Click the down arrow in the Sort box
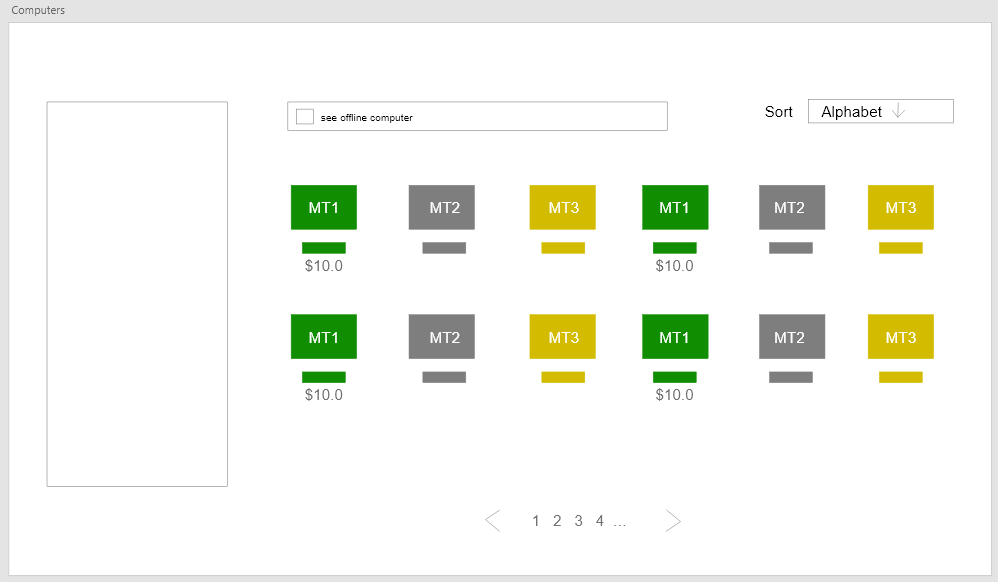The image size is (998, 582). pyautogui.click(x=898, y=111)
